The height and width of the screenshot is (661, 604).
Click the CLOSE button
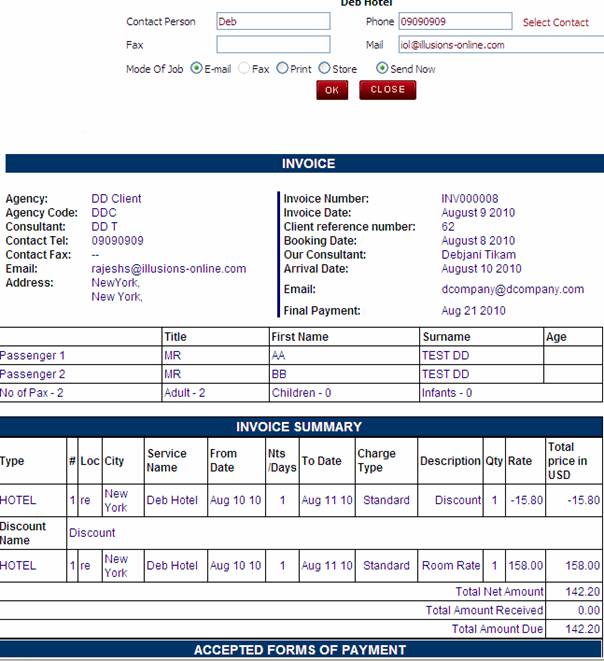387,90
